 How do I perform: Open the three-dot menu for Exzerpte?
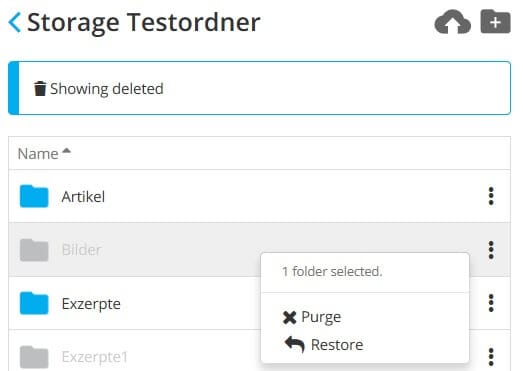tap(491, 303)
